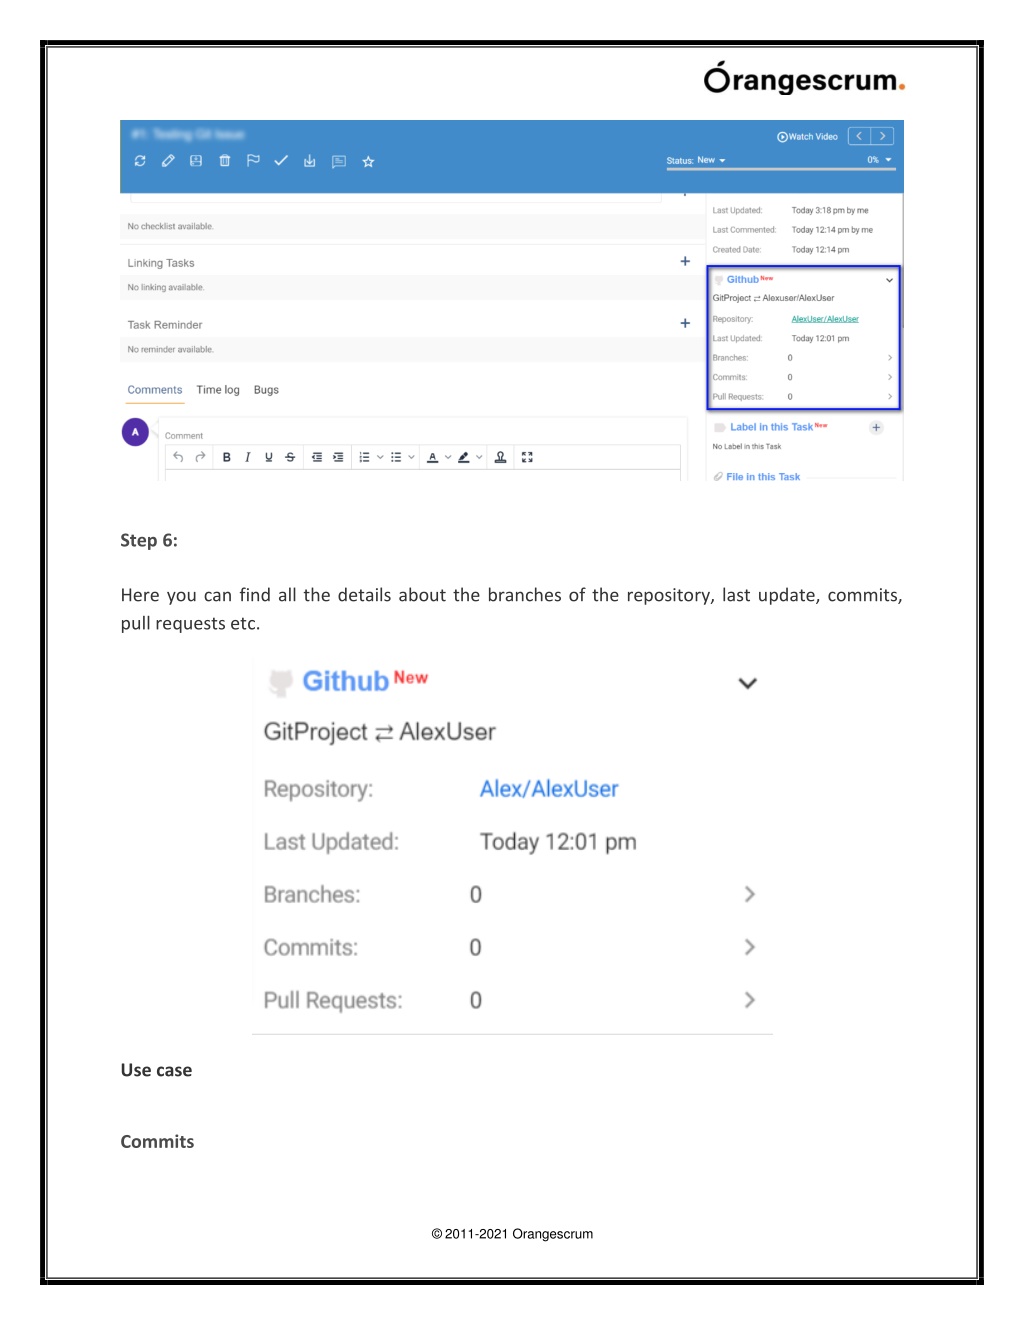
Task: Click the 'Linking Tasks' section heading
Action: 161,263
